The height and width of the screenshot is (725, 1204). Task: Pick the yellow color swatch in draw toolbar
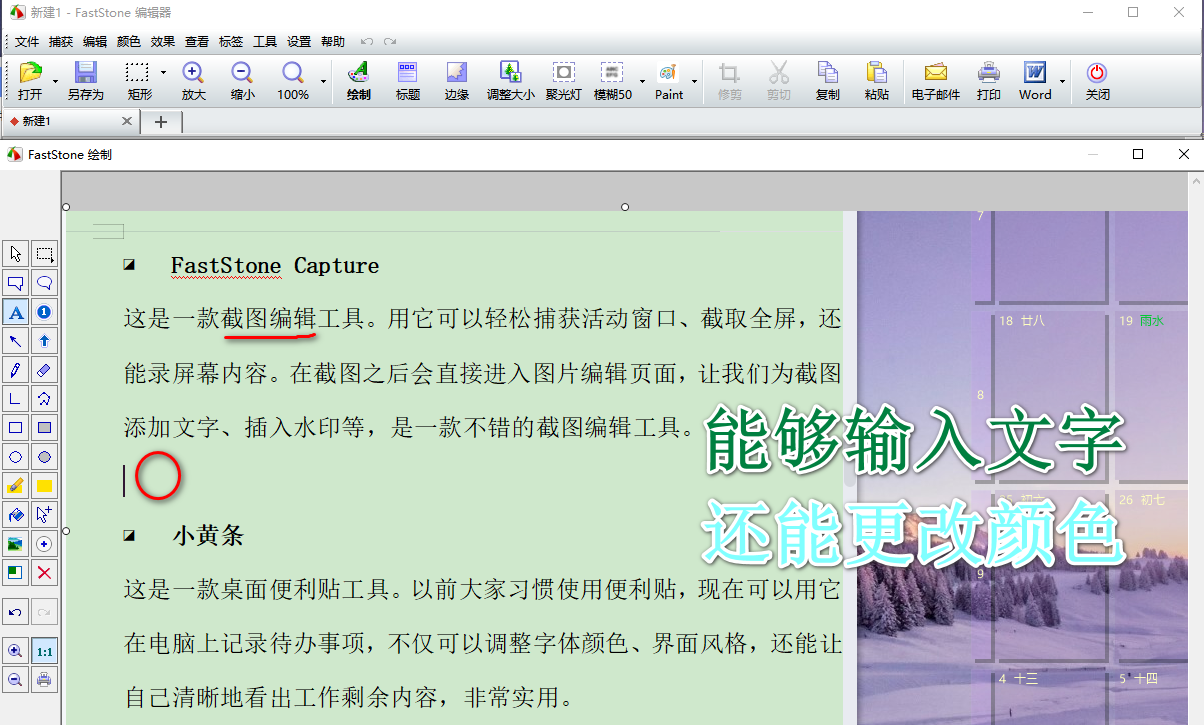click(x=44, y=486)
